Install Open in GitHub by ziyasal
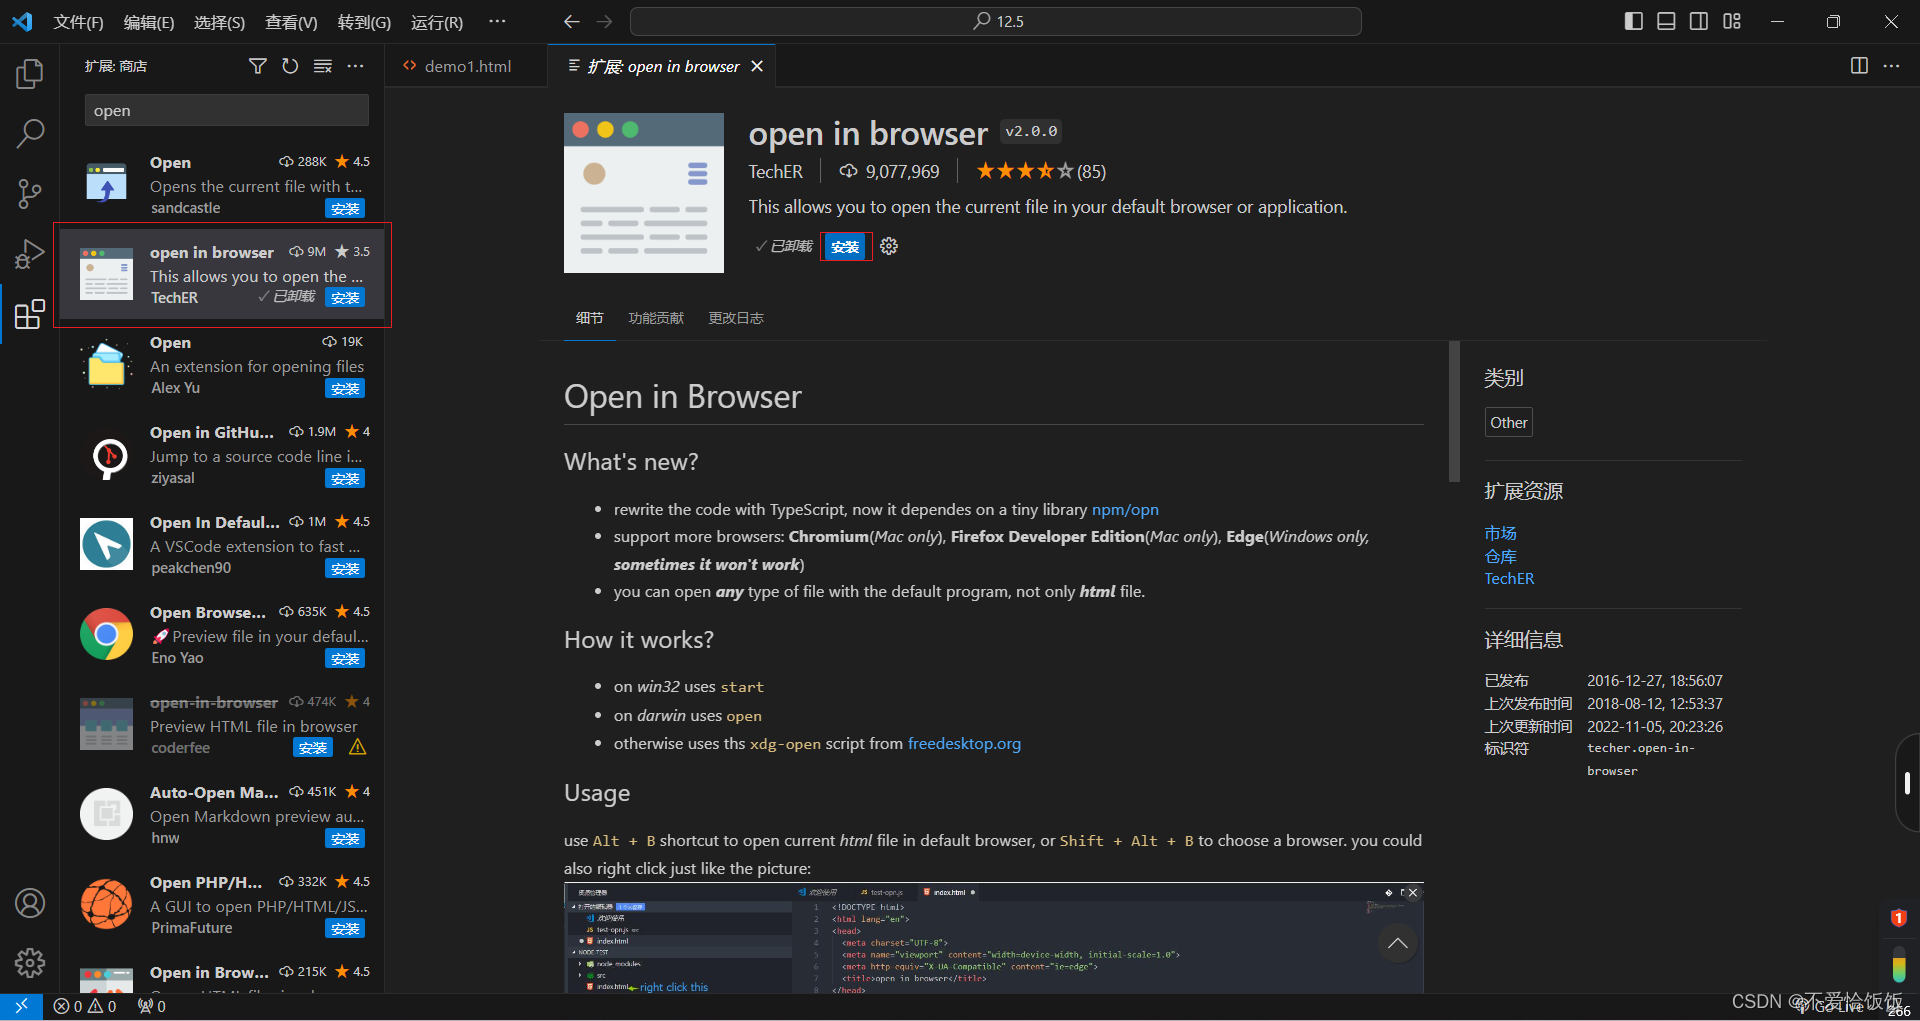 (x=345, y=478)
